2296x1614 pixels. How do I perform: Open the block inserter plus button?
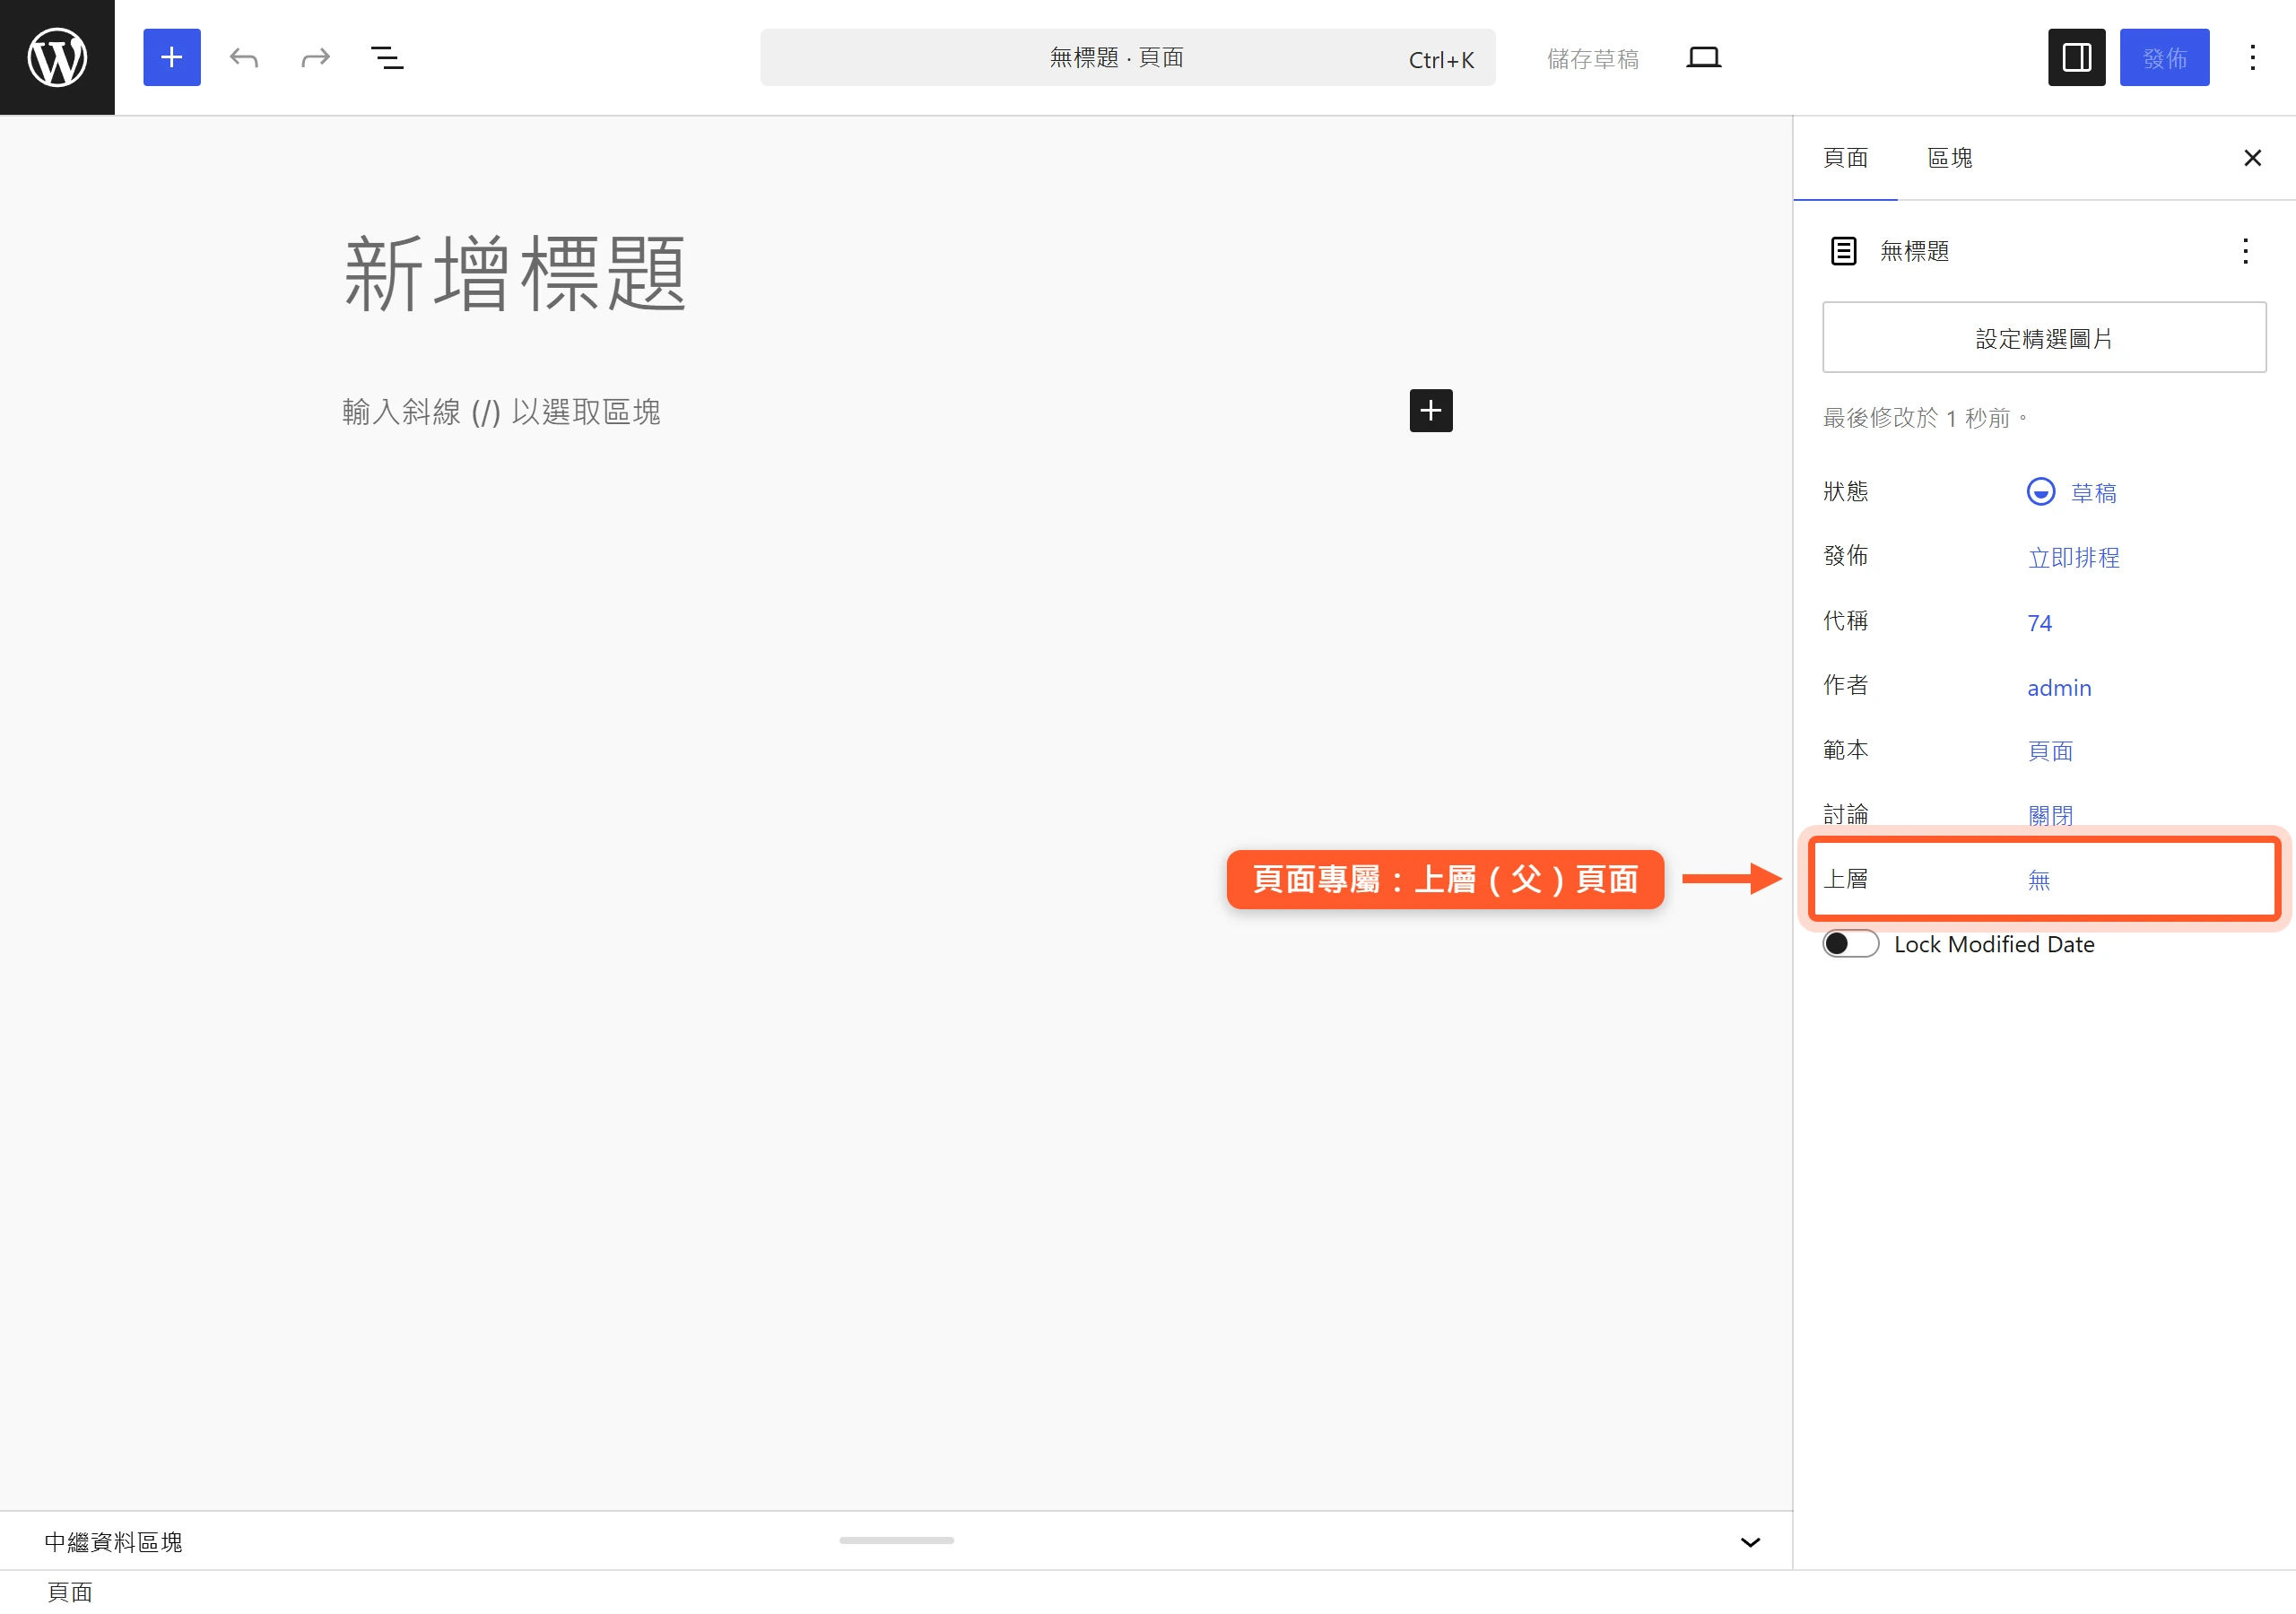172,57
